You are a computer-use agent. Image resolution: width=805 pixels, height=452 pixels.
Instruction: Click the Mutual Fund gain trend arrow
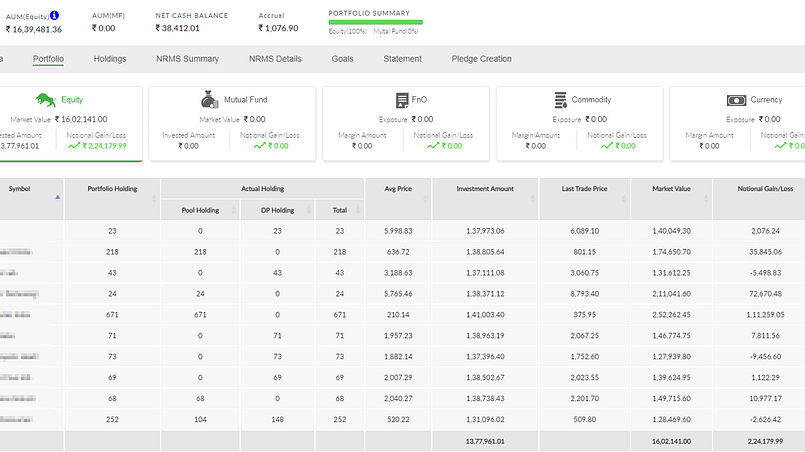pyautogui.click(x=260, y=146)
